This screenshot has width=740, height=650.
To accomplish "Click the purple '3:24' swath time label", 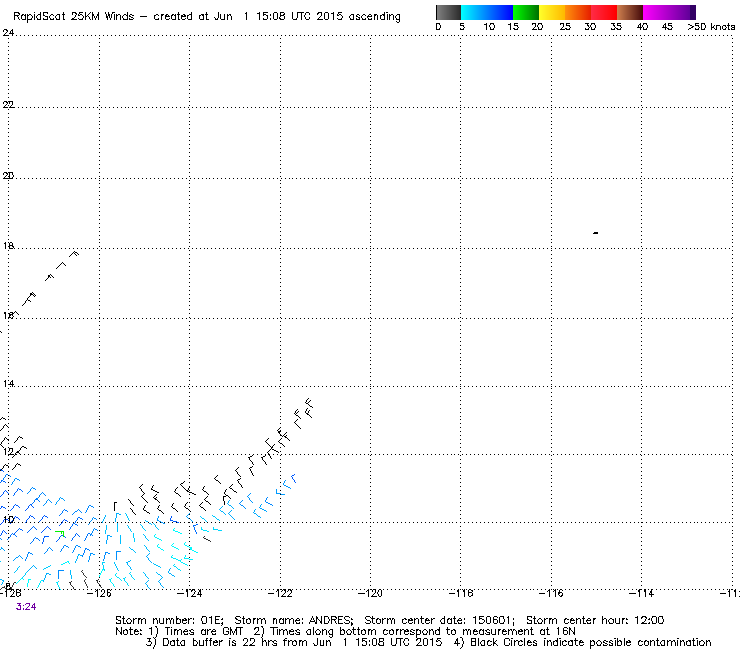I will click(x=26, y=607).
